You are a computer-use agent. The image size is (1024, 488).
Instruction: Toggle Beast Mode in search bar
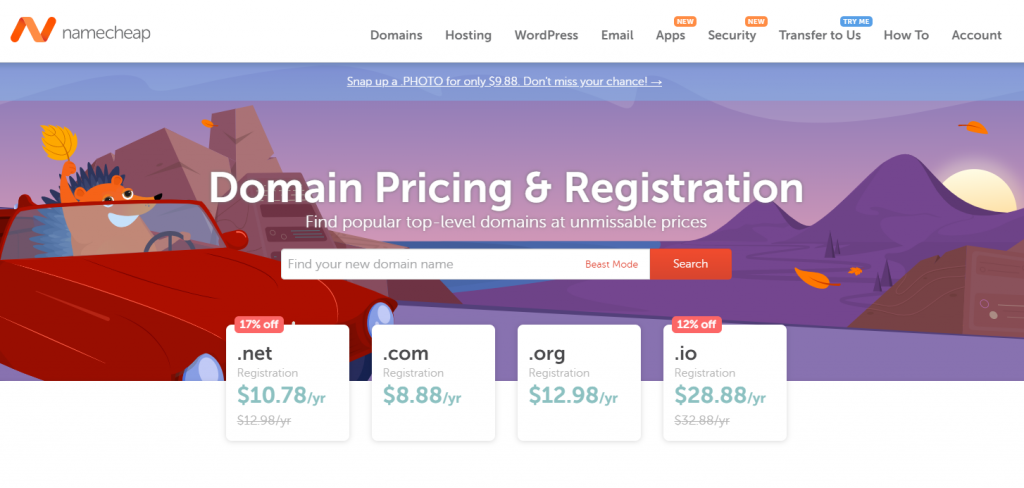tap(611, 265)
